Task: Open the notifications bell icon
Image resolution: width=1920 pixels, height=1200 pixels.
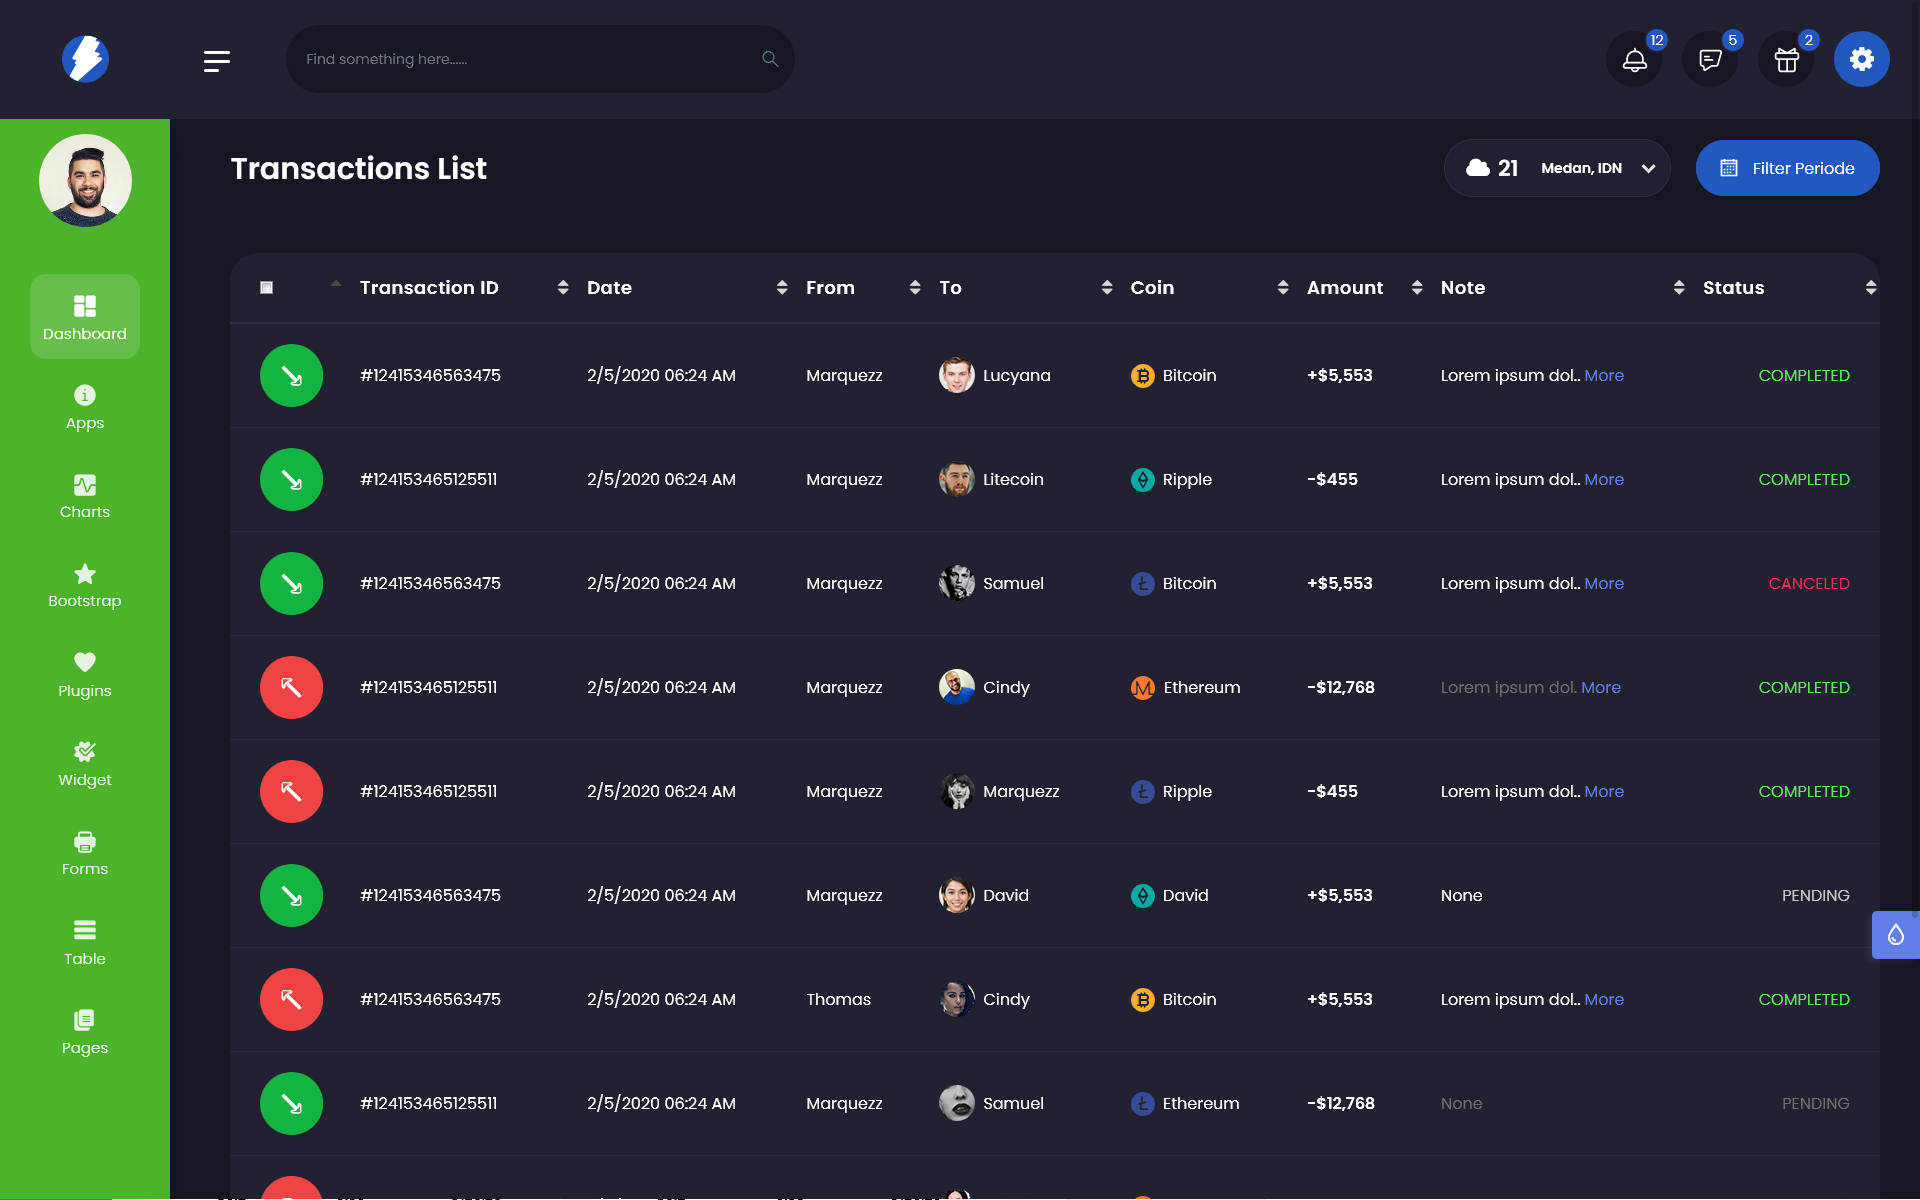Action: (x=1634, y=60)
